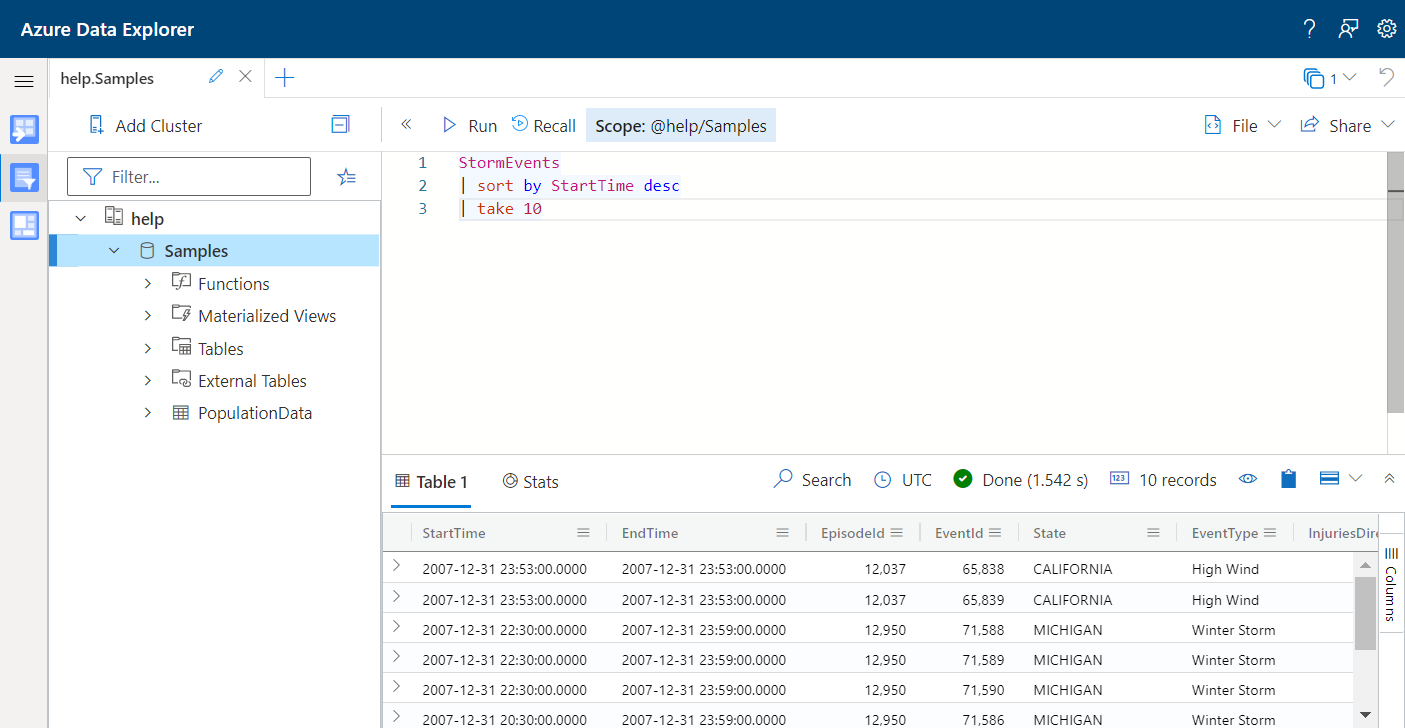1405x728 pixels.
Task: Switch to the Stats tab
Action: click(x=530, y=482)
